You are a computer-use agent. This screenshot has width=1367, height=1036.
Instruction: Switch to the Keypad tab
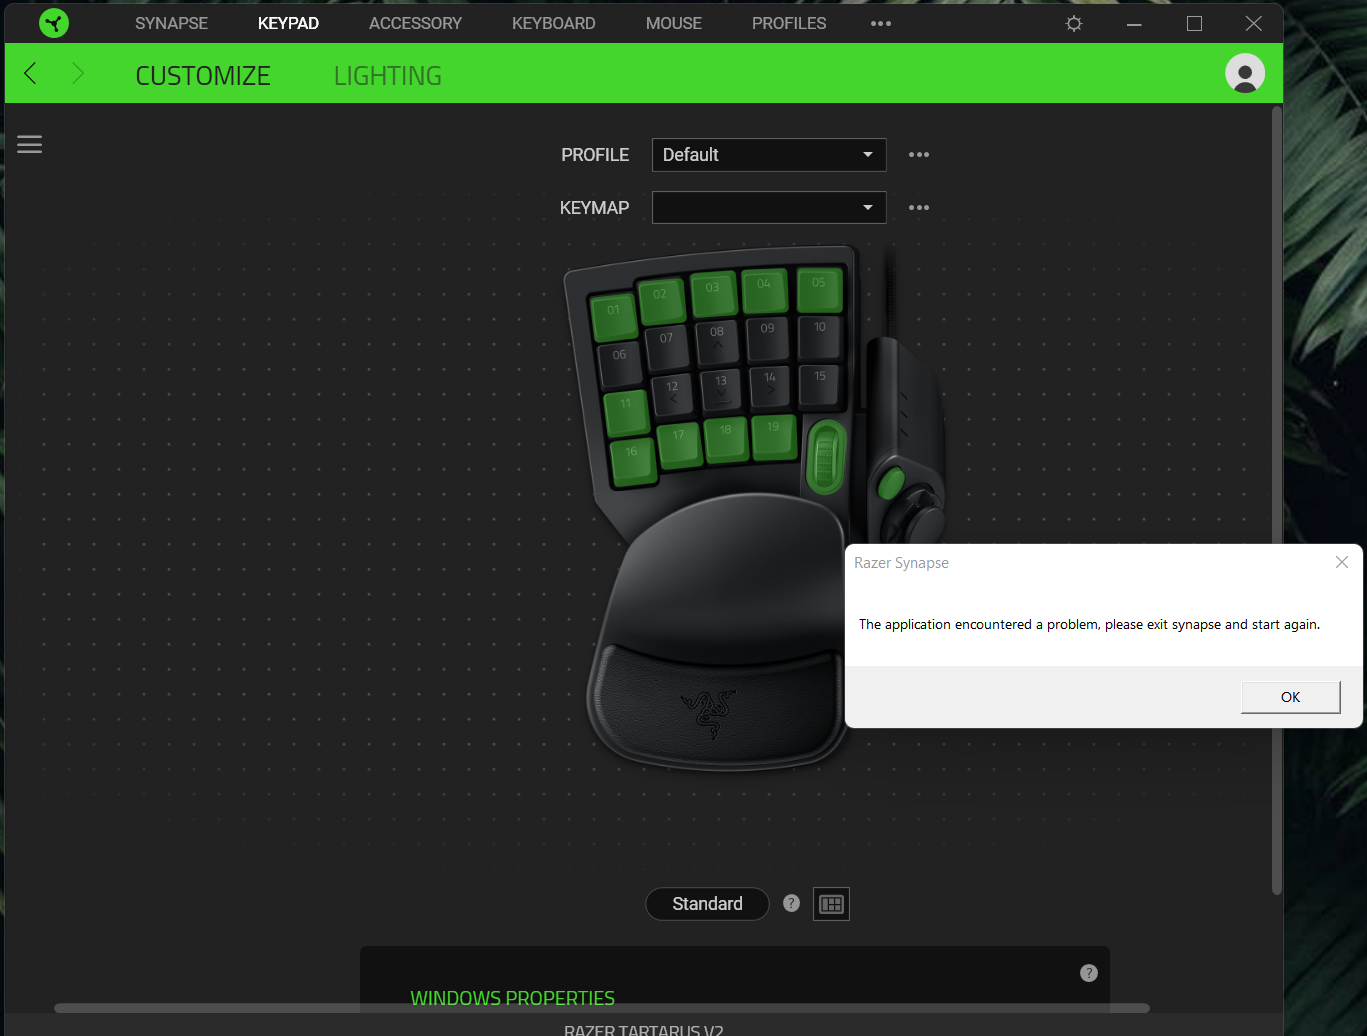[x=288, y=23]
